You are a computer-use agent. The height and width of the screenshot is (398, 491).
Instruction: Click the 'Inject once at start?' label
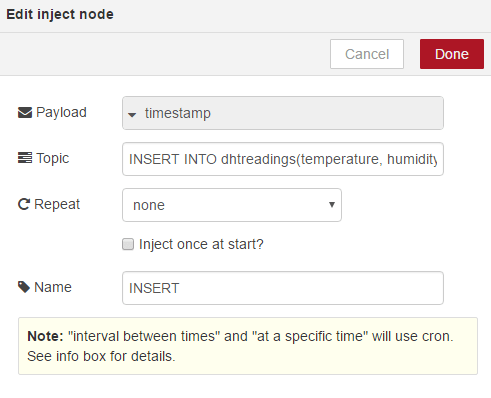click(201, 244)
